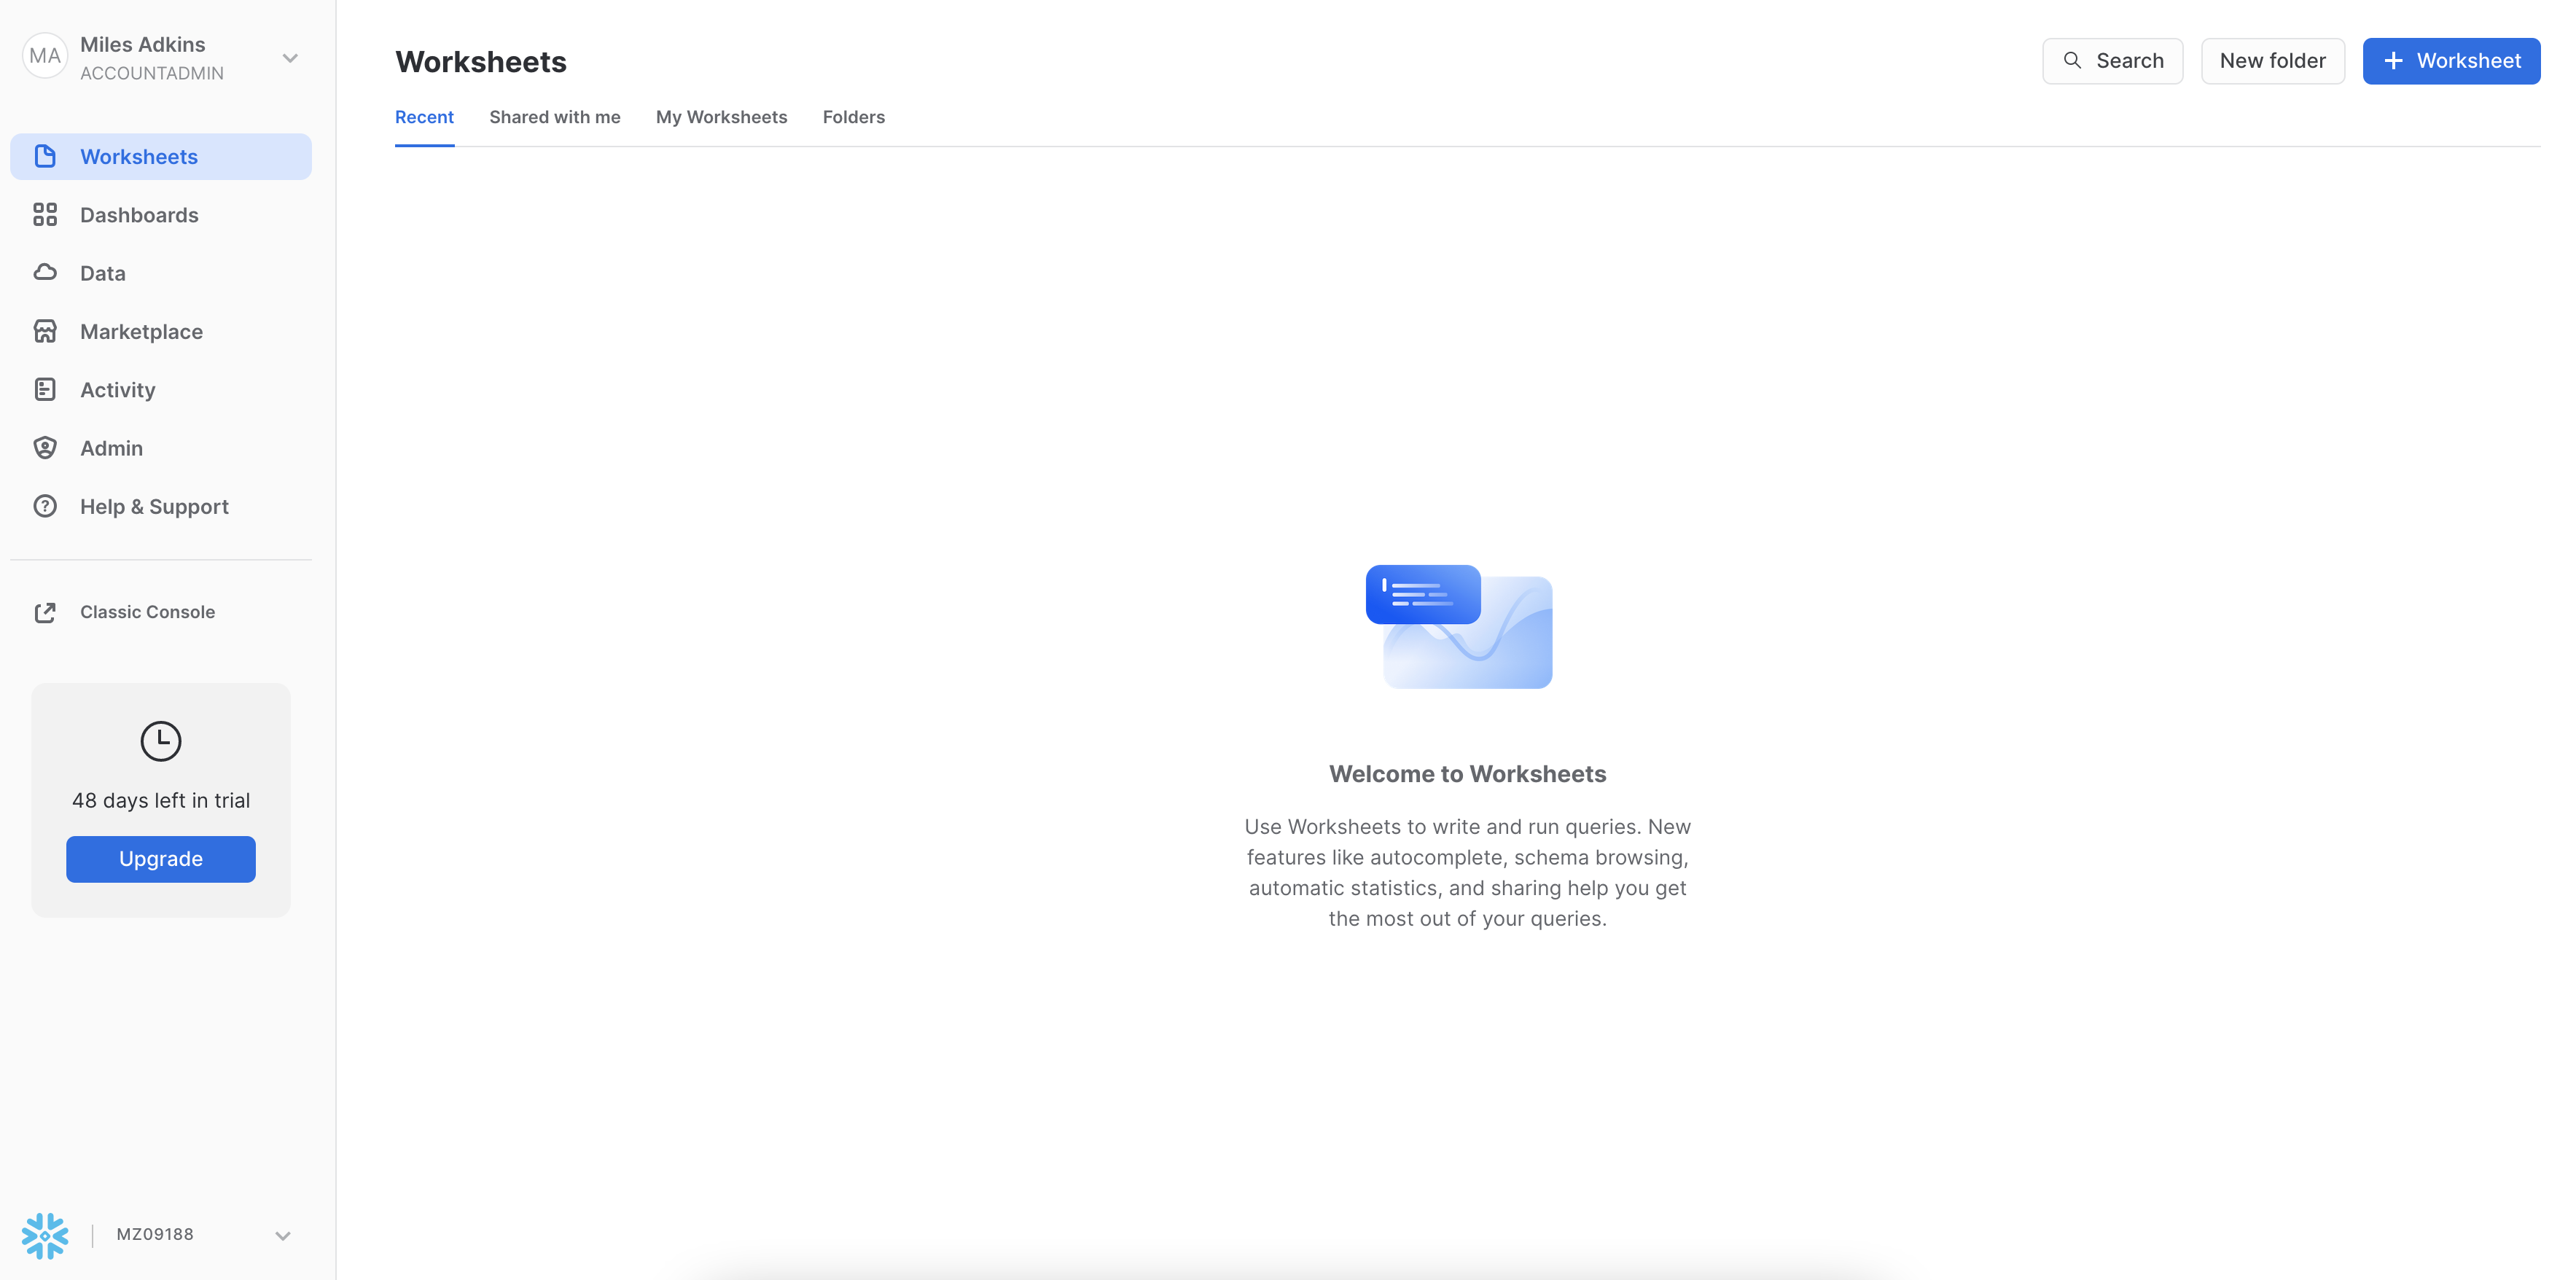Click the plus icon on Worksheet button
This screenshot has height=1280, width=2576.
click(x=2393, y=61)
